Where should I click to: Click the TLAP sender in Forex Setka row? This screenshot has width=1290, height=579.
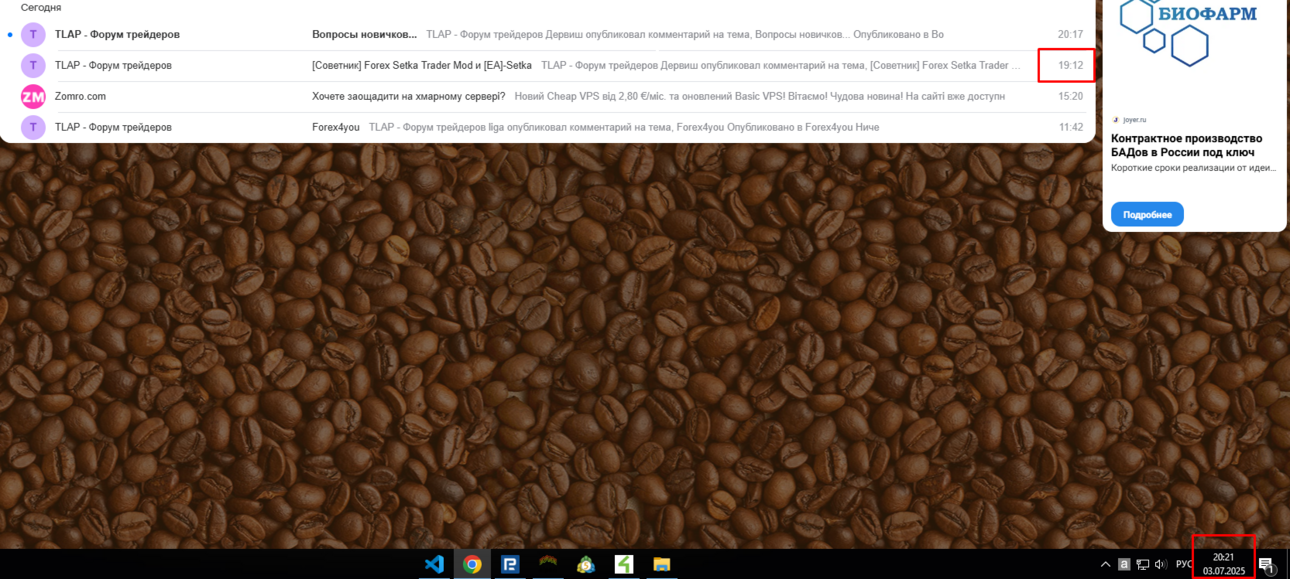point(113,65)
